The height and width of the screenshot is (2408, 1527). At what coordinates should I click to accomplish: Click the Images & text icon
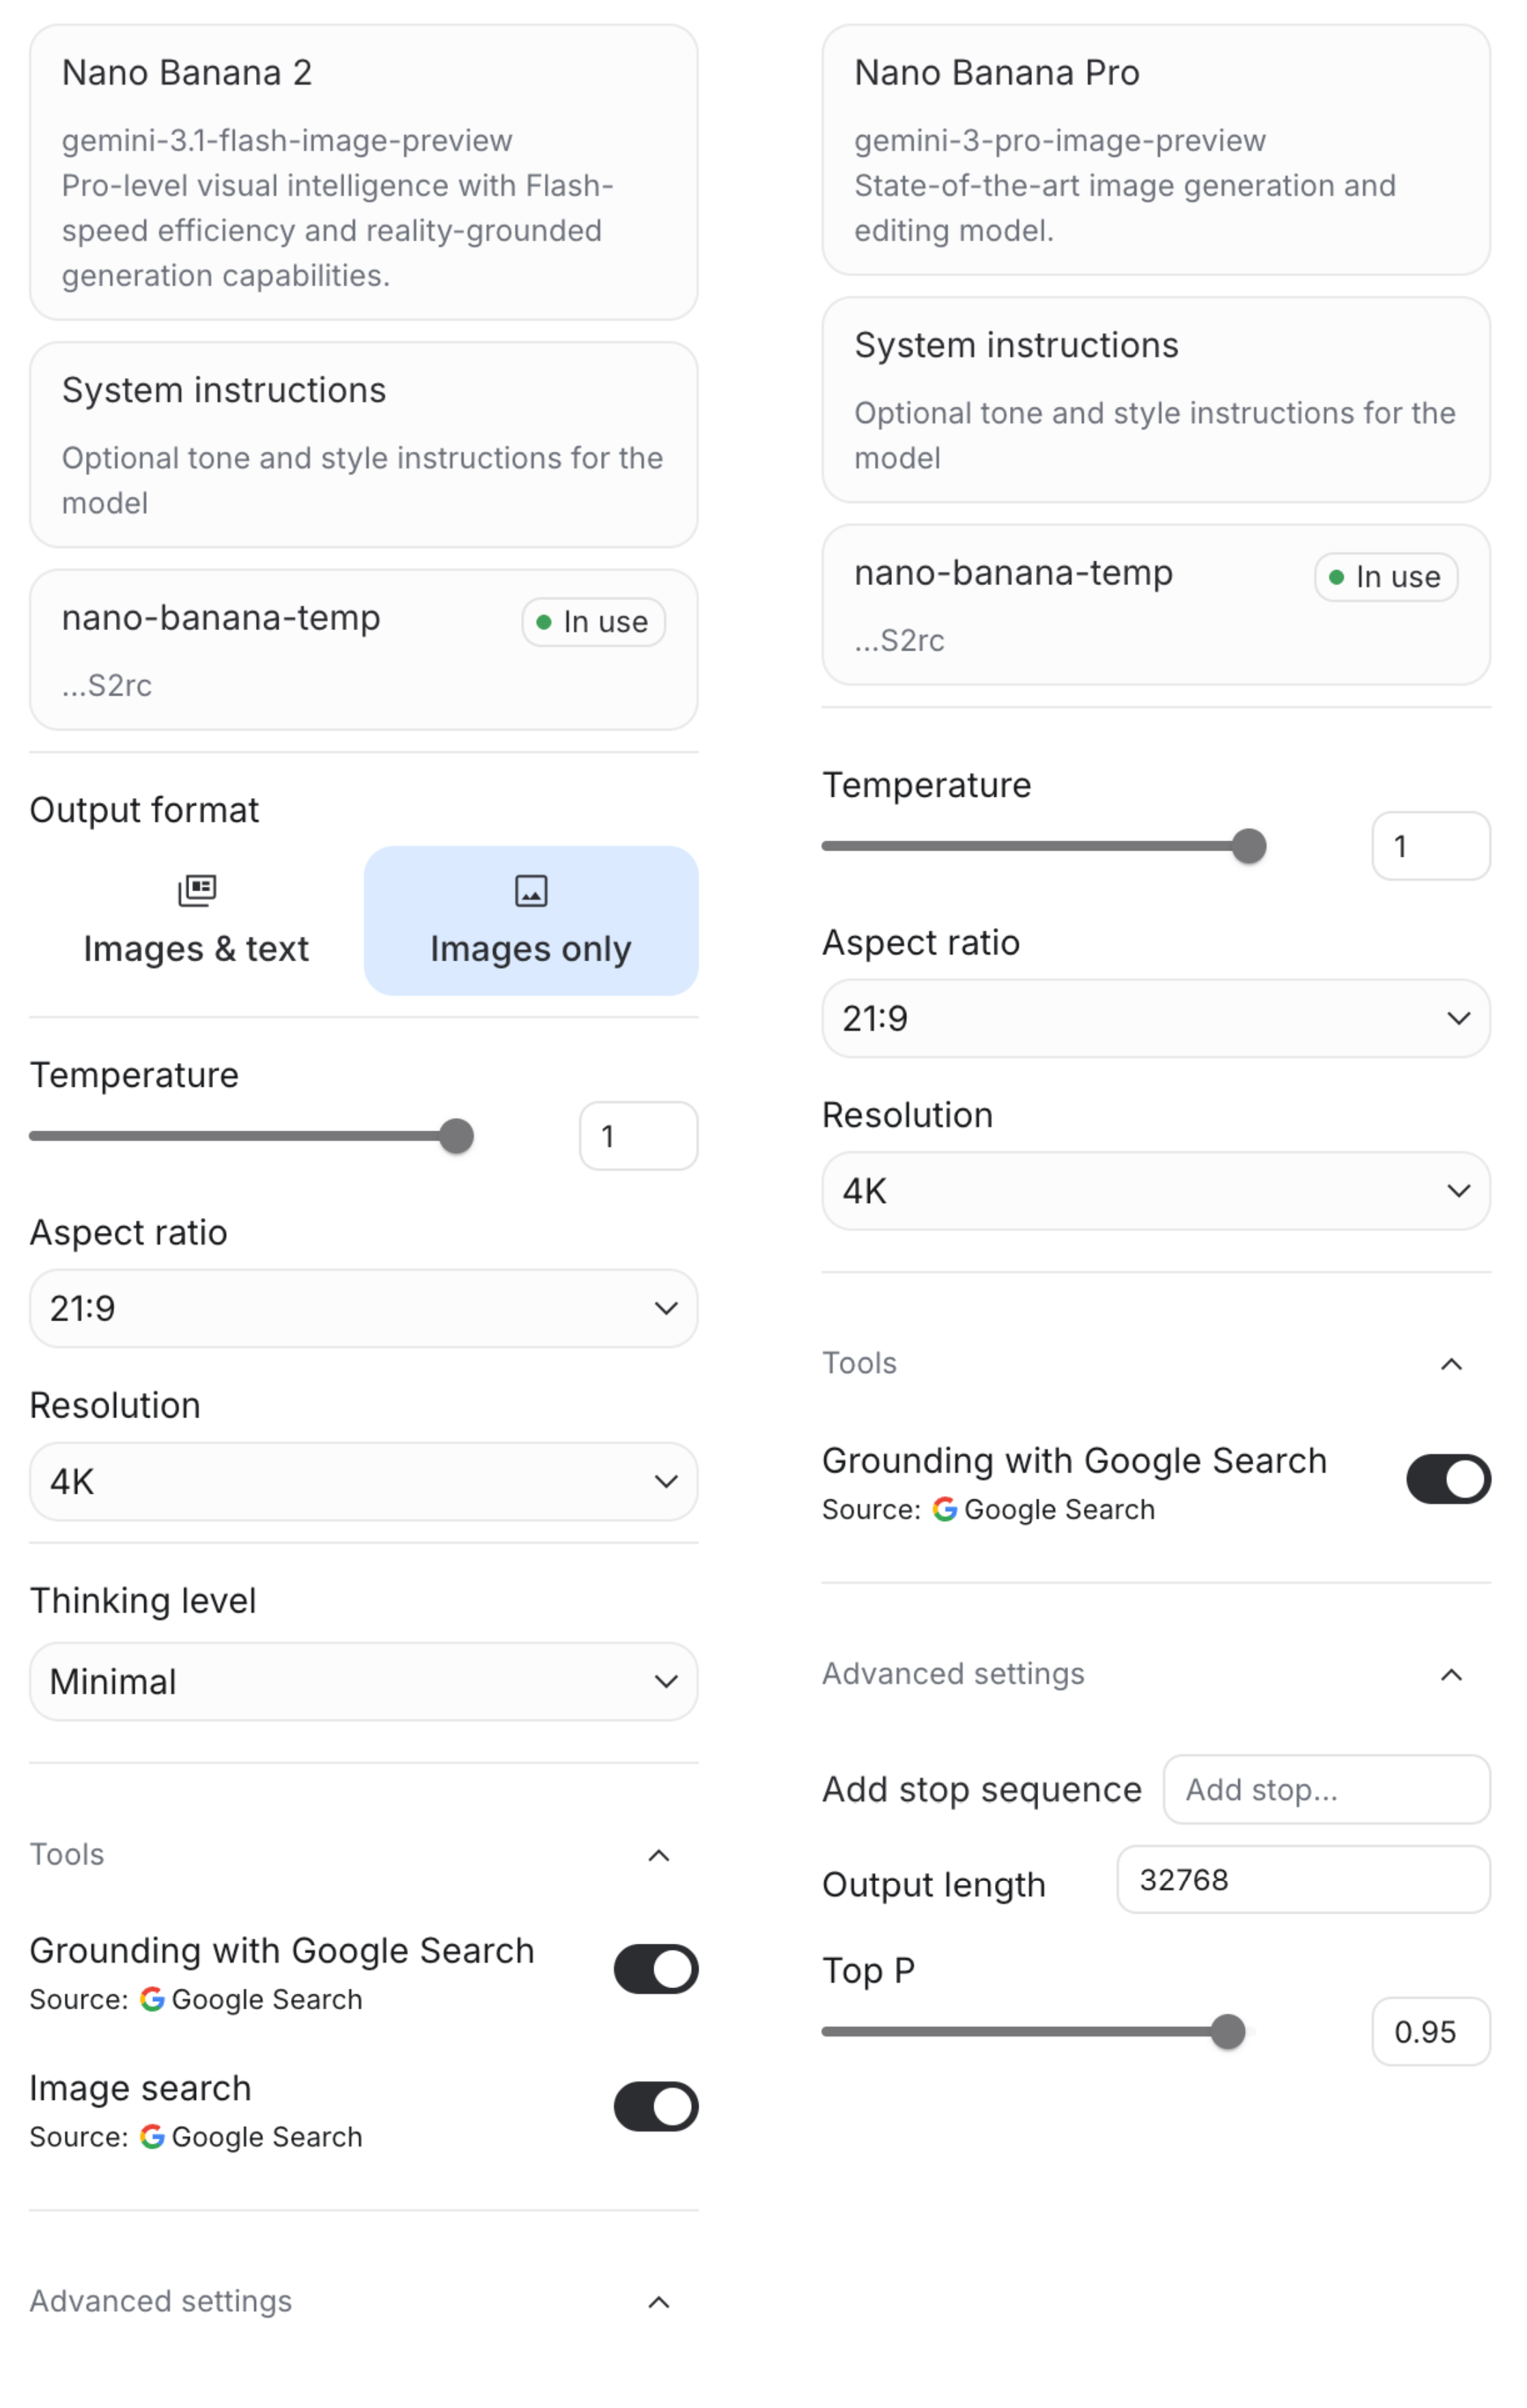click(x=196, y=890)
